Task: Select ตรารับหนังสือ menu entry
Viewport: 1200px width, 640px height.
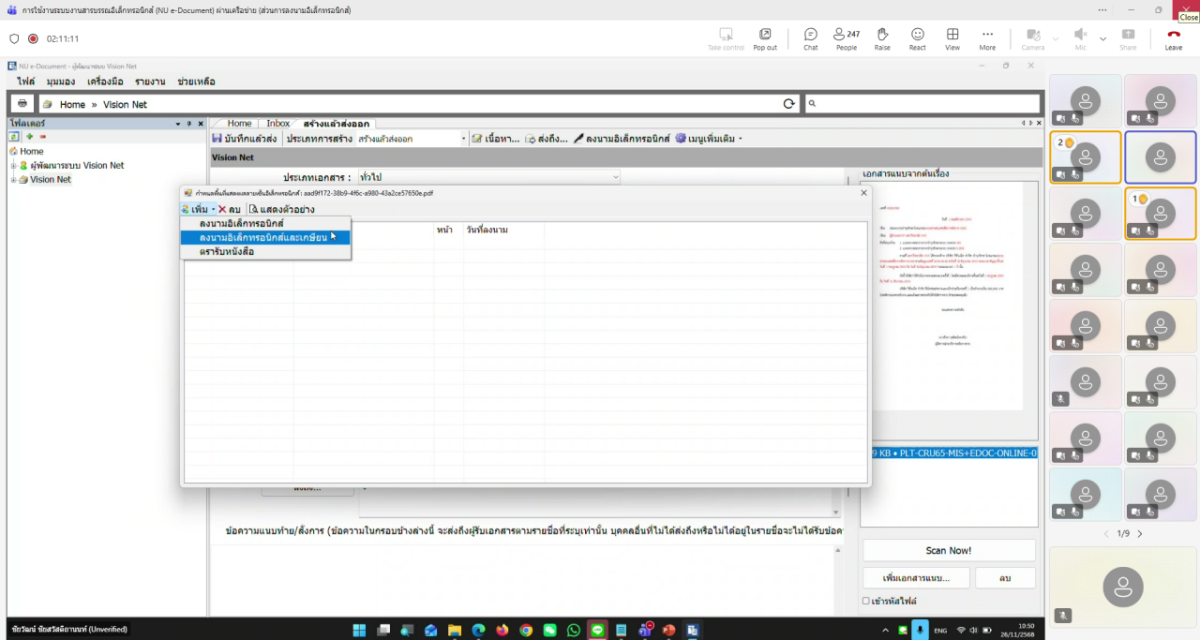Action: (227, 252)
